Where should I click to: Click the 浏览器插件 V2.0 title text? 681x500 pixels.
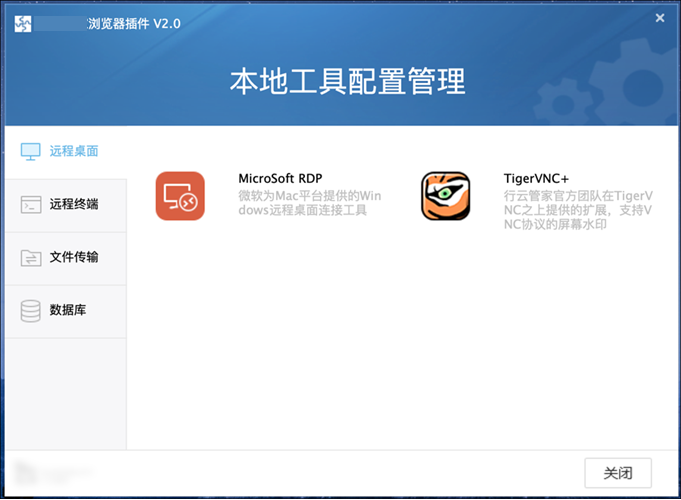(134, 23)
